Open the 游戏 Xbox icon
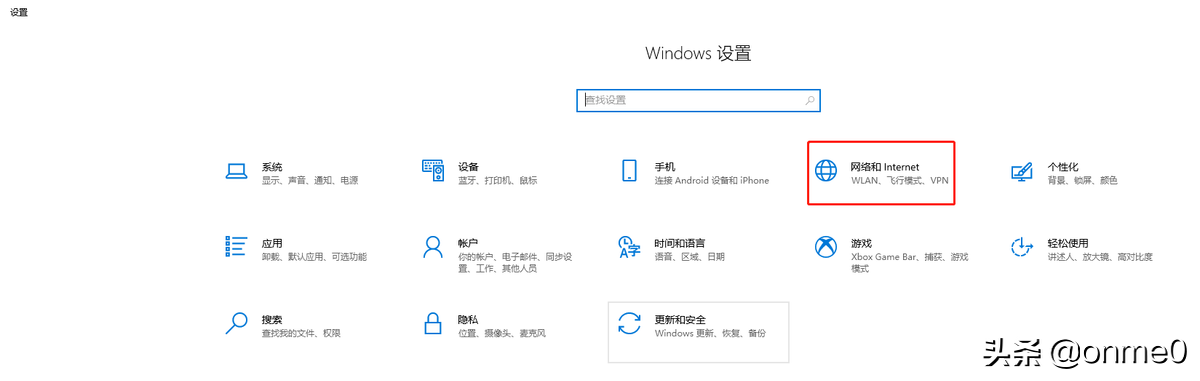Image resolution: width=1200 pixels, height=381 pixels. click(826, 247)
